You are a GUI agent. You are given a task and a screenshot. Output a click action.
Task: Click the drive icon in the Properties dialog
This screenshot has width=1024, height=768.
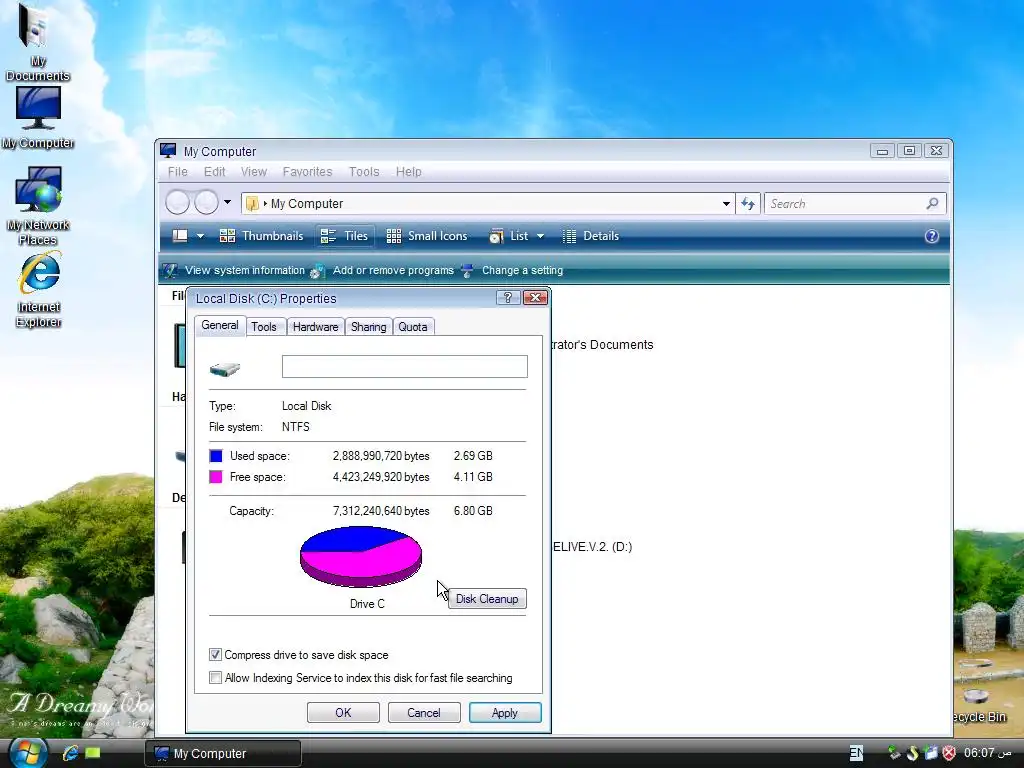[x=225, y=369]
